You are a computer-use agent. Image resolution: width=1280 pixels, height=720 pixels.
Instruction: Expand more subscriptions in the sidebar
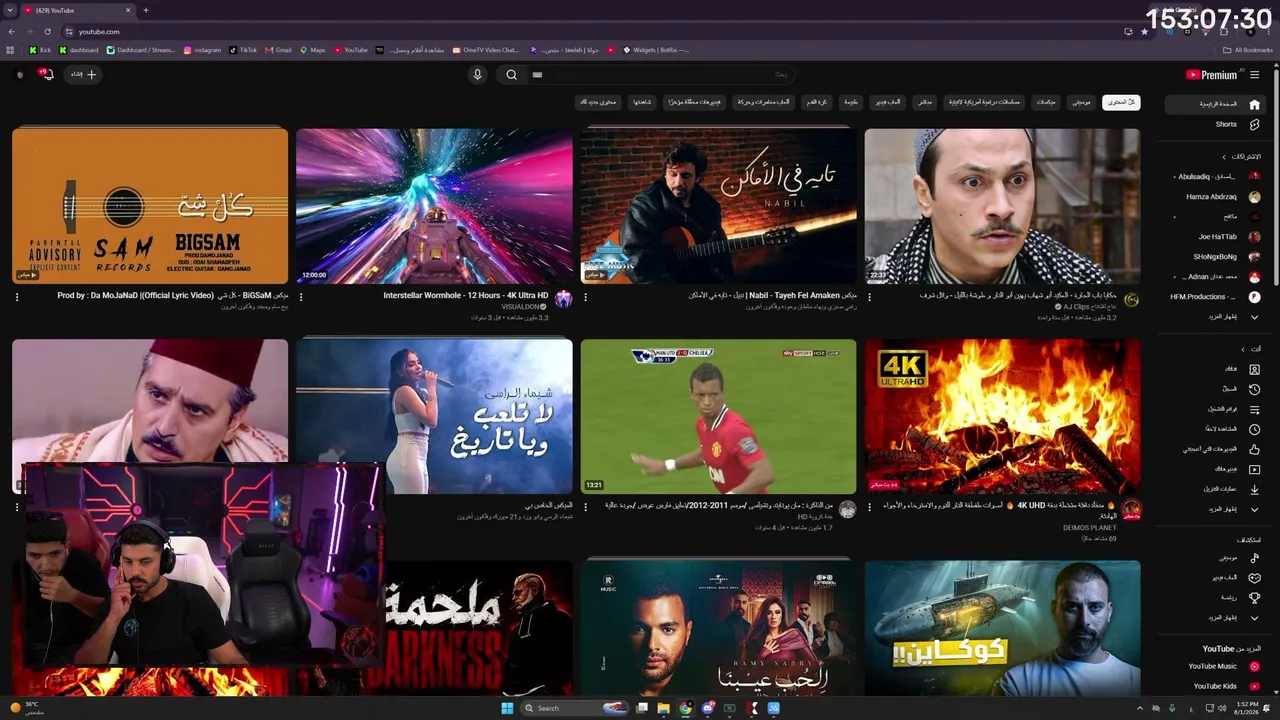pos(1214,317)
